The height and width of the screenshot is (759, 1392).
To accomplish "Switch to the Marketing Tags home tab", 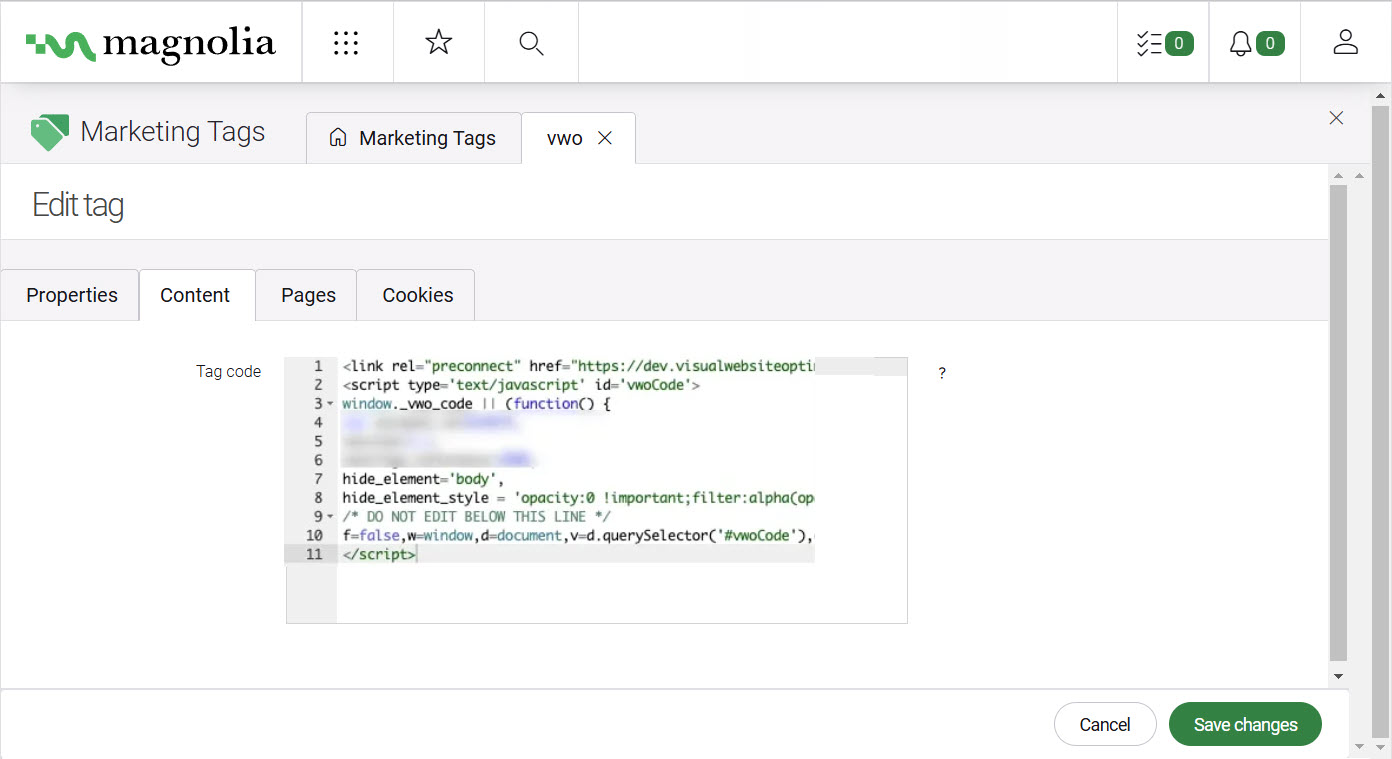I will (x=413, y=138).
